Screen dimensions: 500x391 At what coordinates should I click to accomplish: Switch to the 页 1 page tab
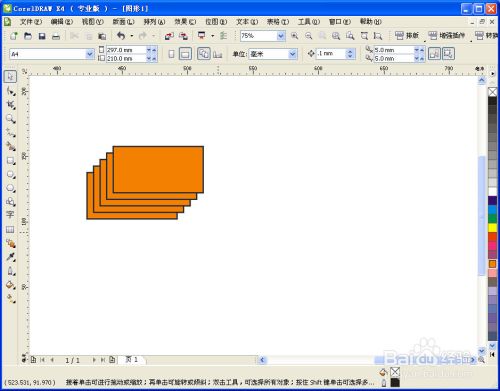(132, 360)
